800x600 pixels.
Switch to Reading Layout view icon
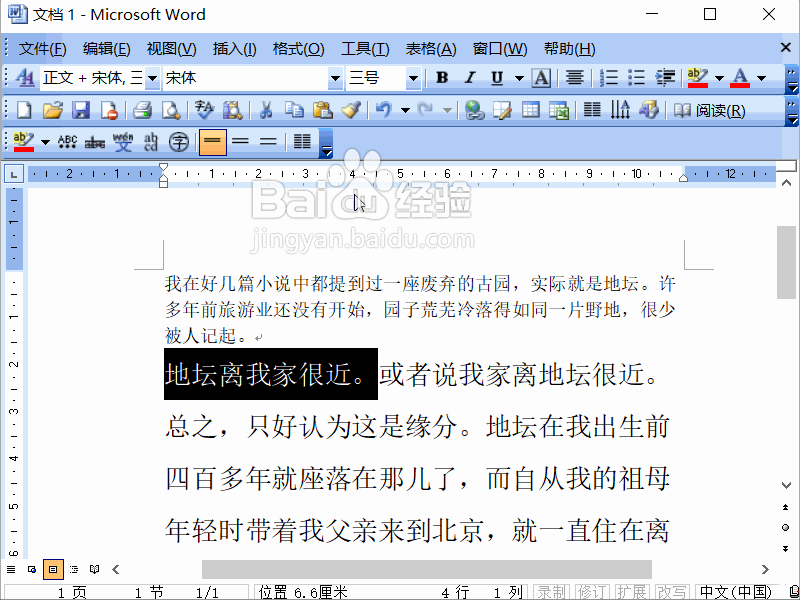[x=95, y=569]
